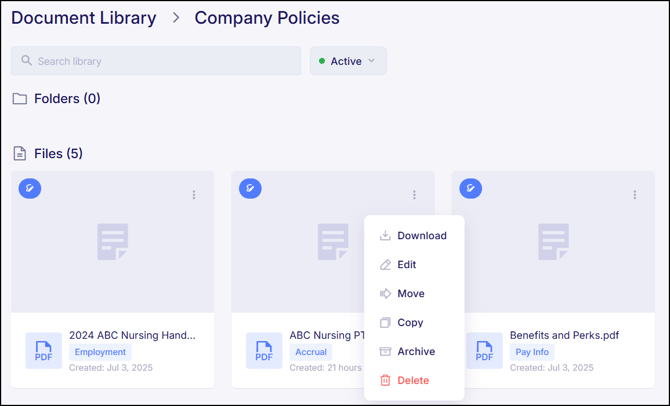This screenshot has height=406, width=670.
Task: Open preview thumbnail of 2024 ABC Nursing Handbook
Action: [x=112, y=242]
